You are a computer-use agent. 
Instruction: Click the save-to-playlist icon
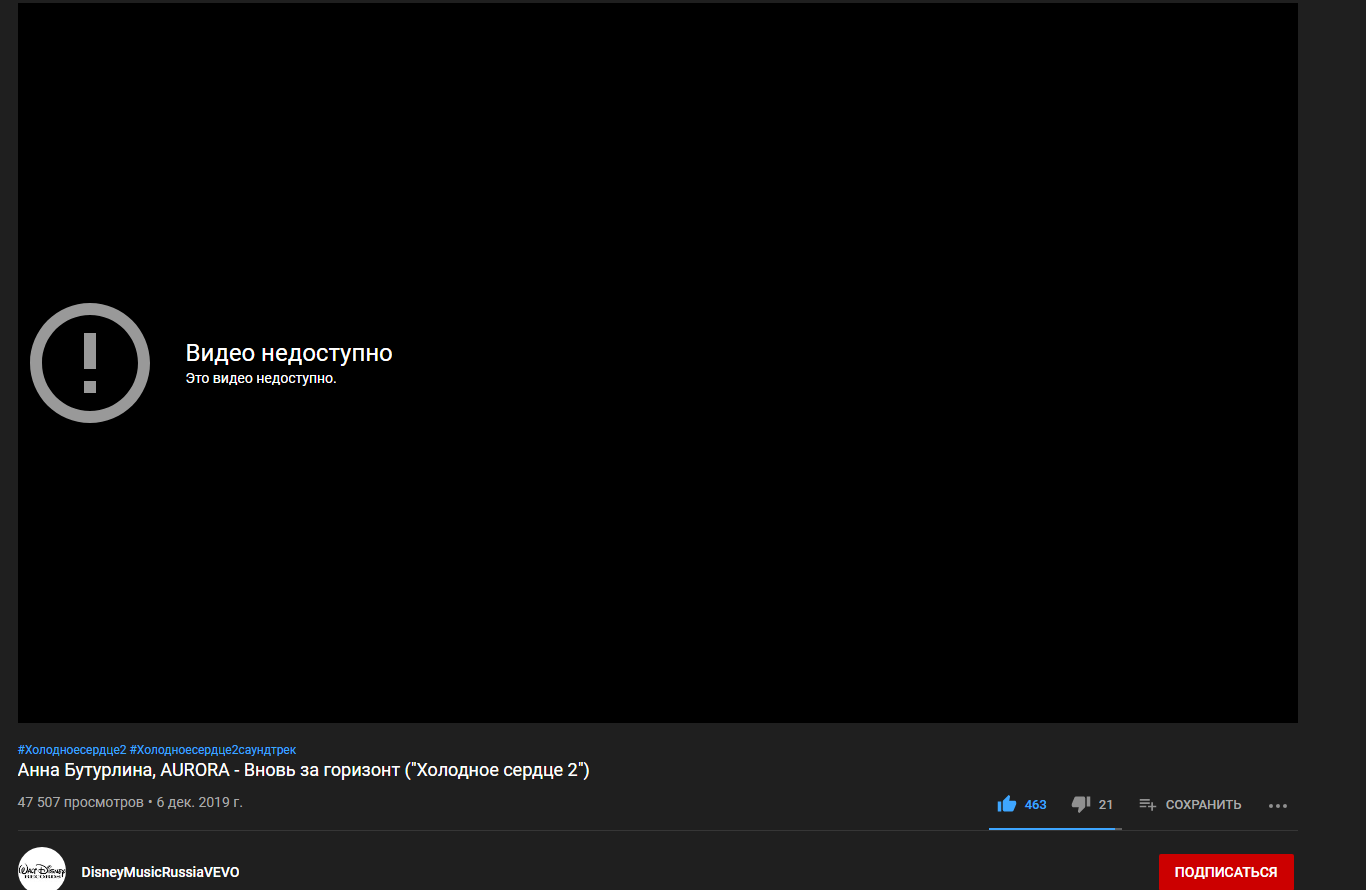(1148, 804)
